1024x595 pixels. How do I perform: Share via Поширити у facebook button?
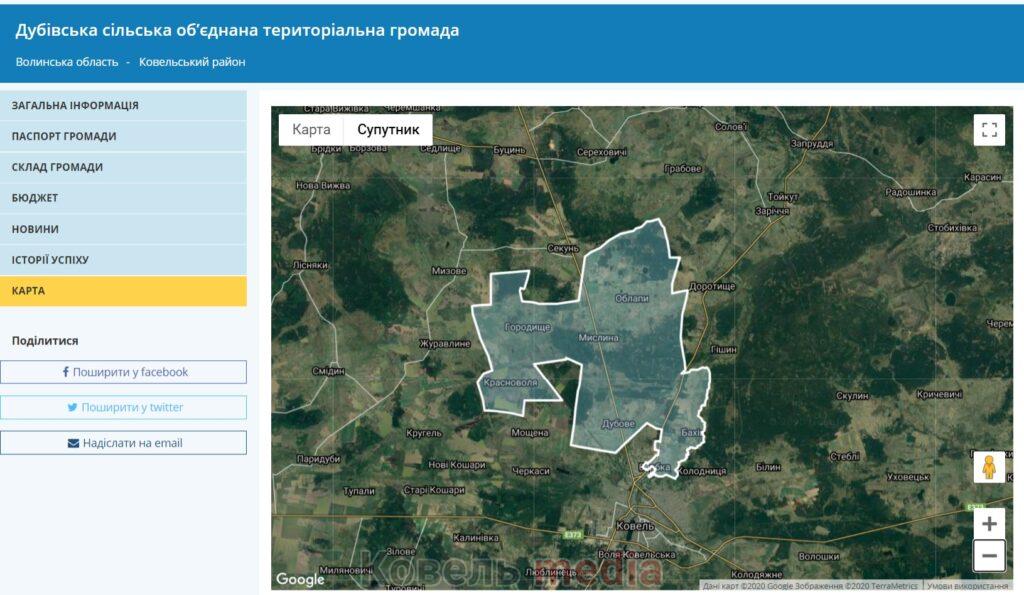coord(123,372)
